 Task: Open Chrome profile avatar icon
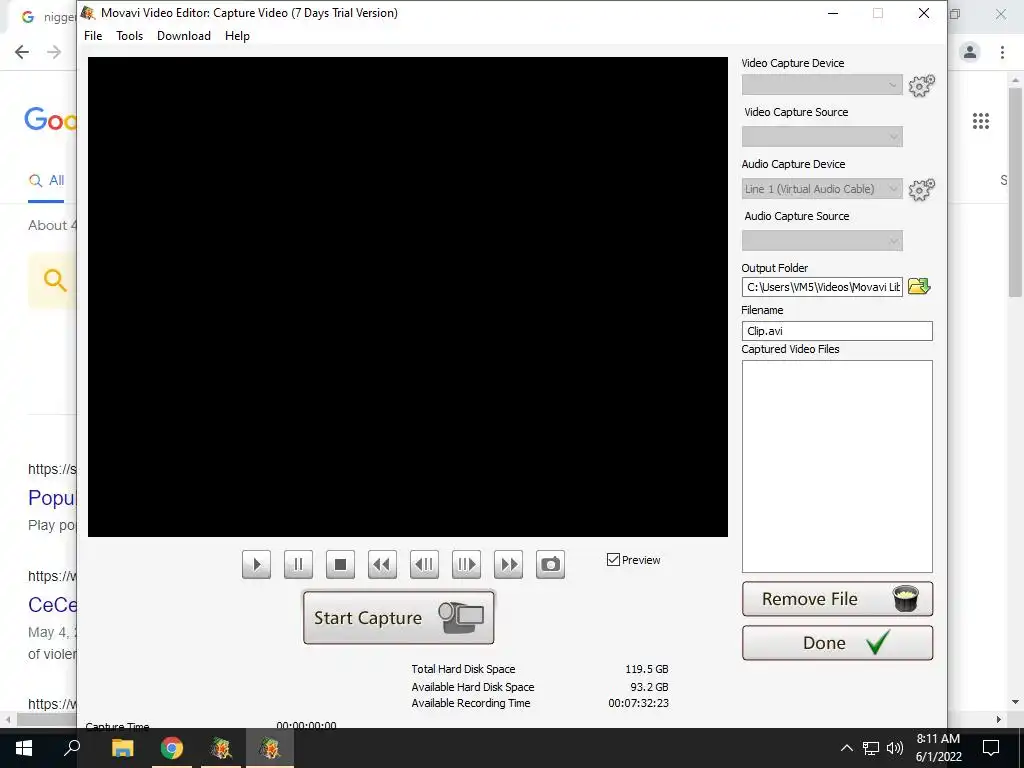970,52
